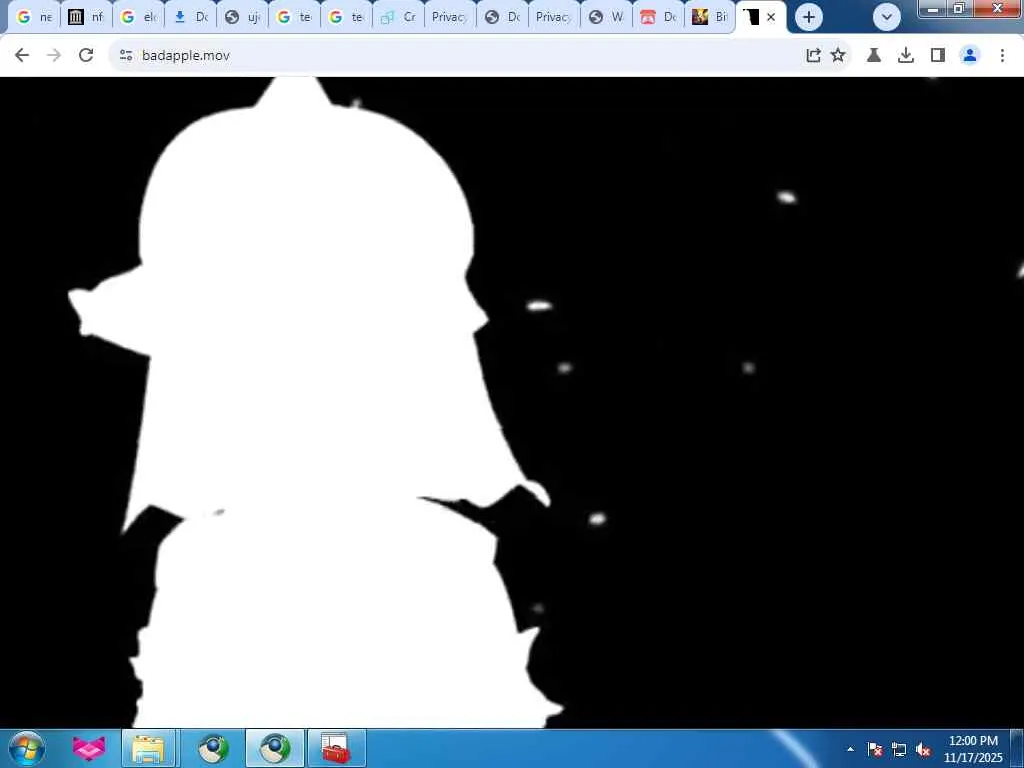The width and height of the screenshot is (1024, 768).
Task: Switch to the Google 'ne' tab
Action: [34, 17]
